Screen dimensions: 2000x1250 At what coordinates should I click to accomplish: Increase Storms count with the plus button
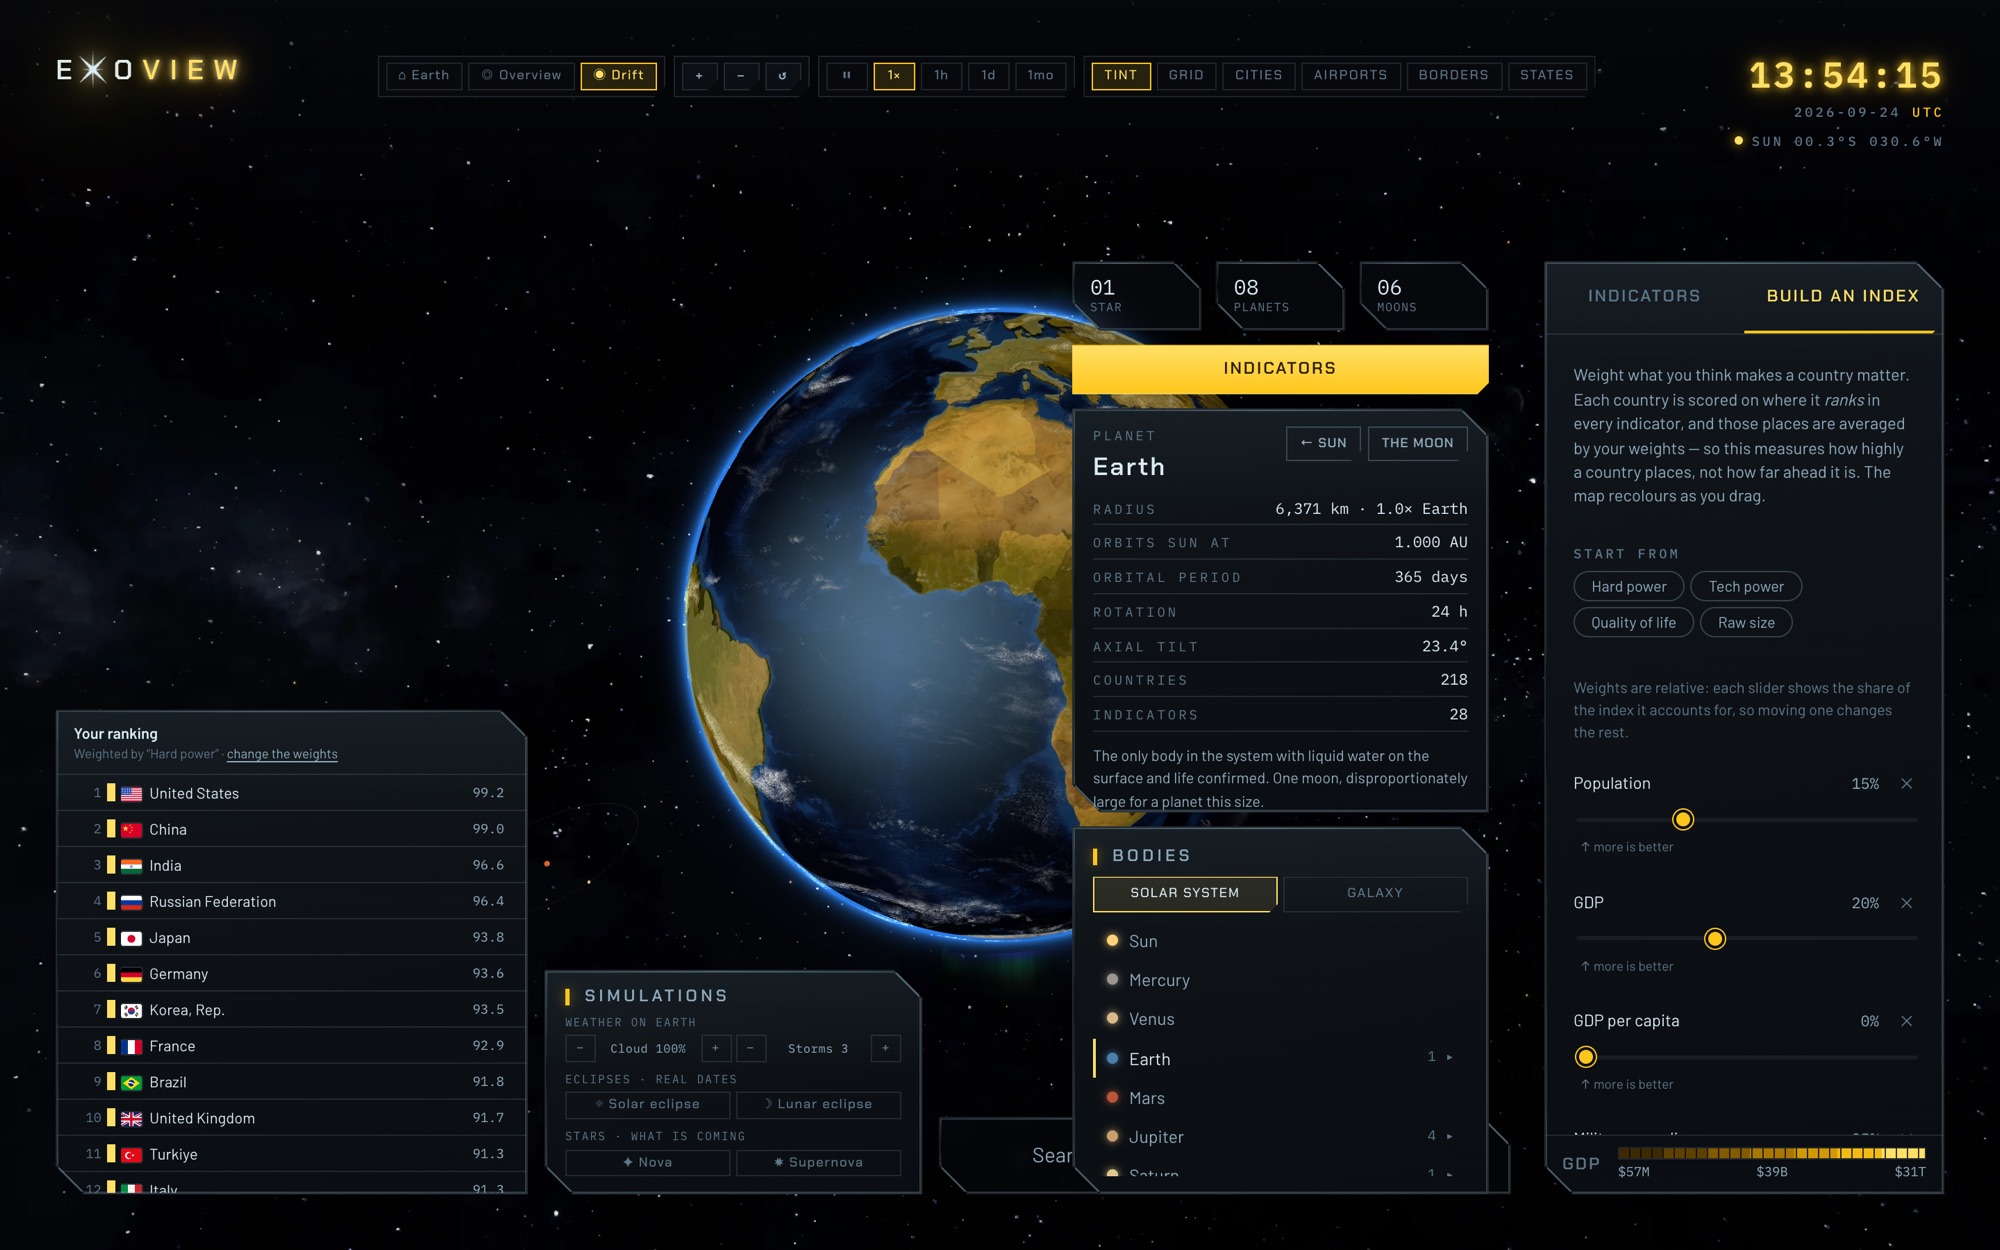[x=886, y=1048]
